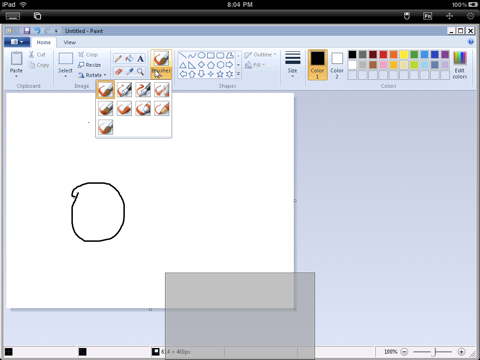Open Edit colors

point(460,65)
